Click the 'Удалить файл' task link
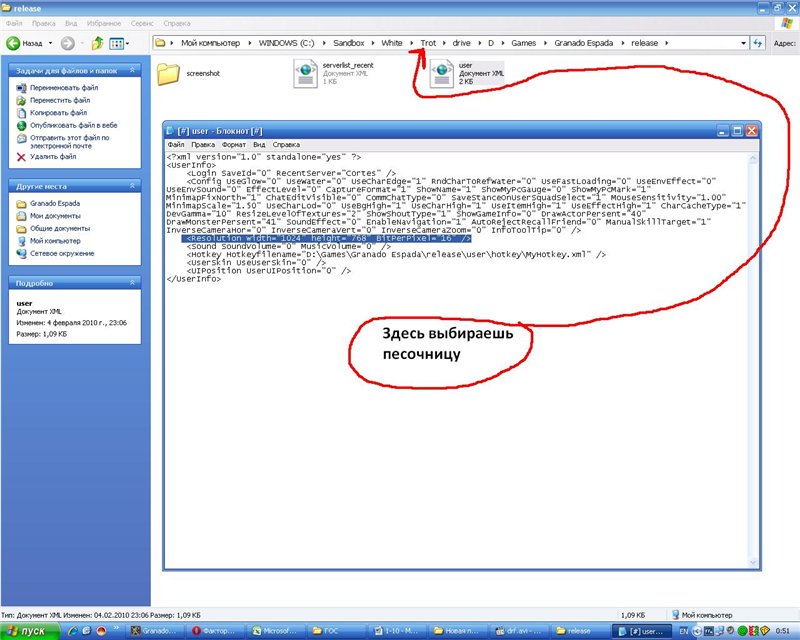This screenshot has height=640, width=800. pyautogui.click(x=53, y=157)
